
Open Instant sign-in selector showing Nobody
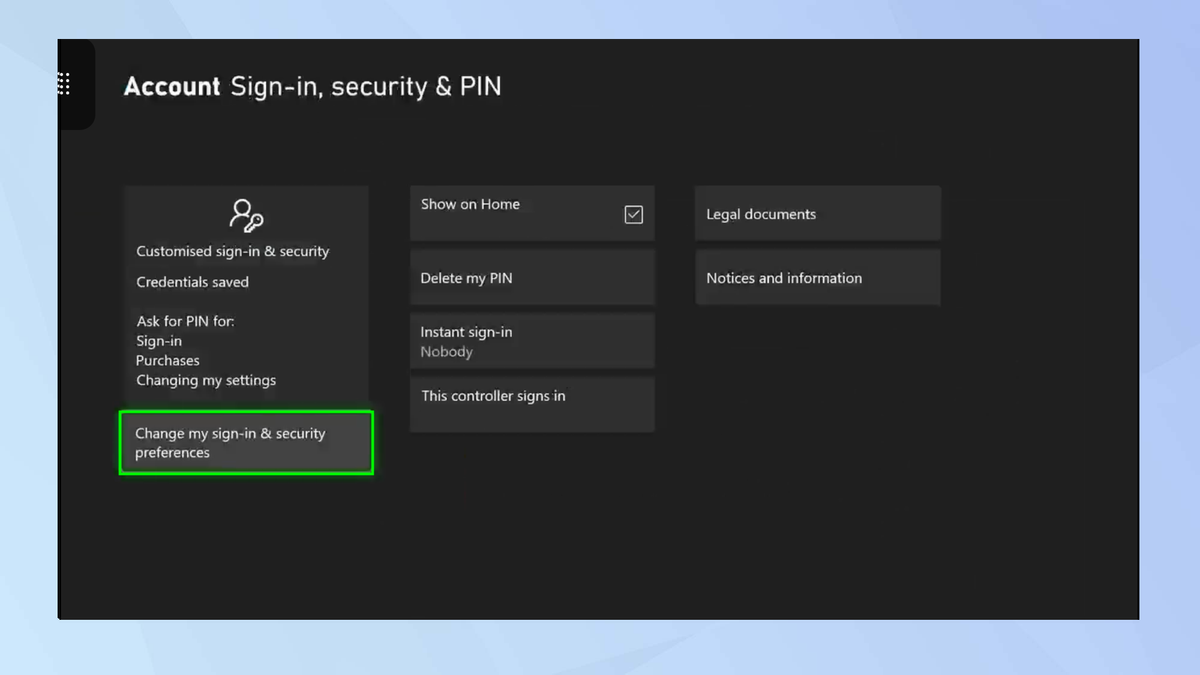click(x=531, y=341)
